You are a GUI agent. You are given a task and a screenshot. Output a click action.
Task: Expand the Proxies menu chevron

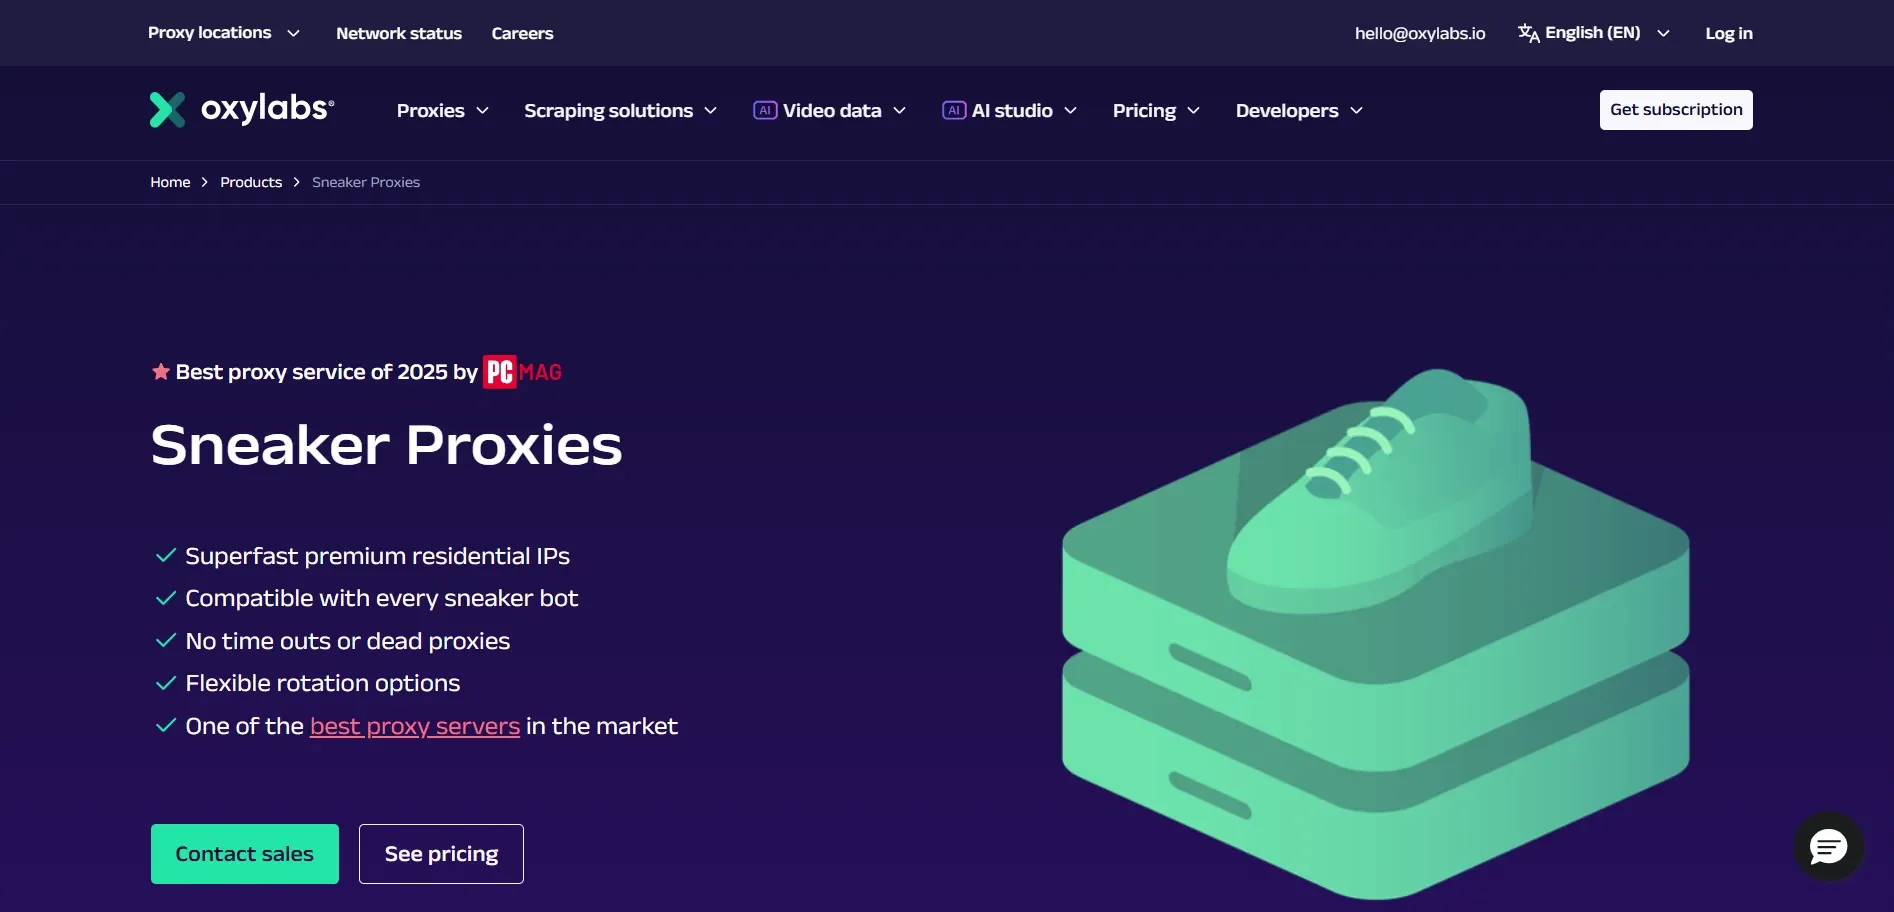[482, 110]
